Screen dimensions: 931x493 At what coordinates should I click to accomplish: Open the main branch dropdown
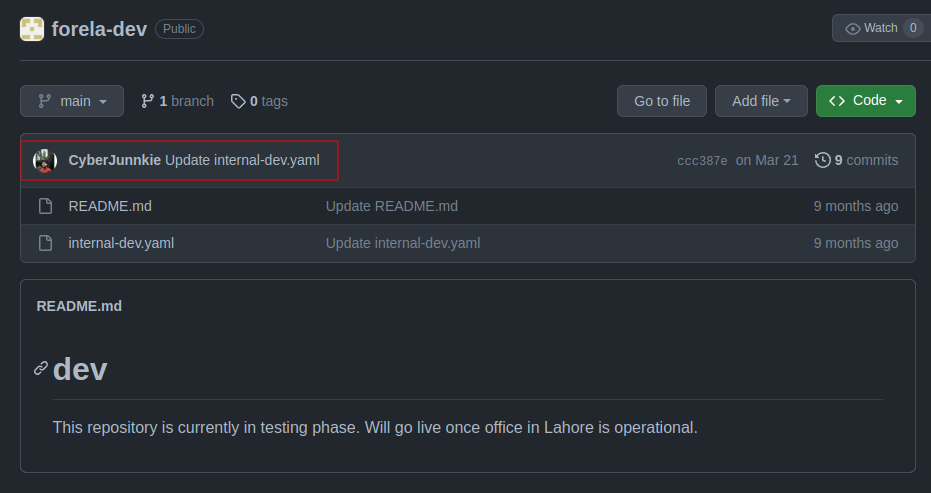coord(72,101)
